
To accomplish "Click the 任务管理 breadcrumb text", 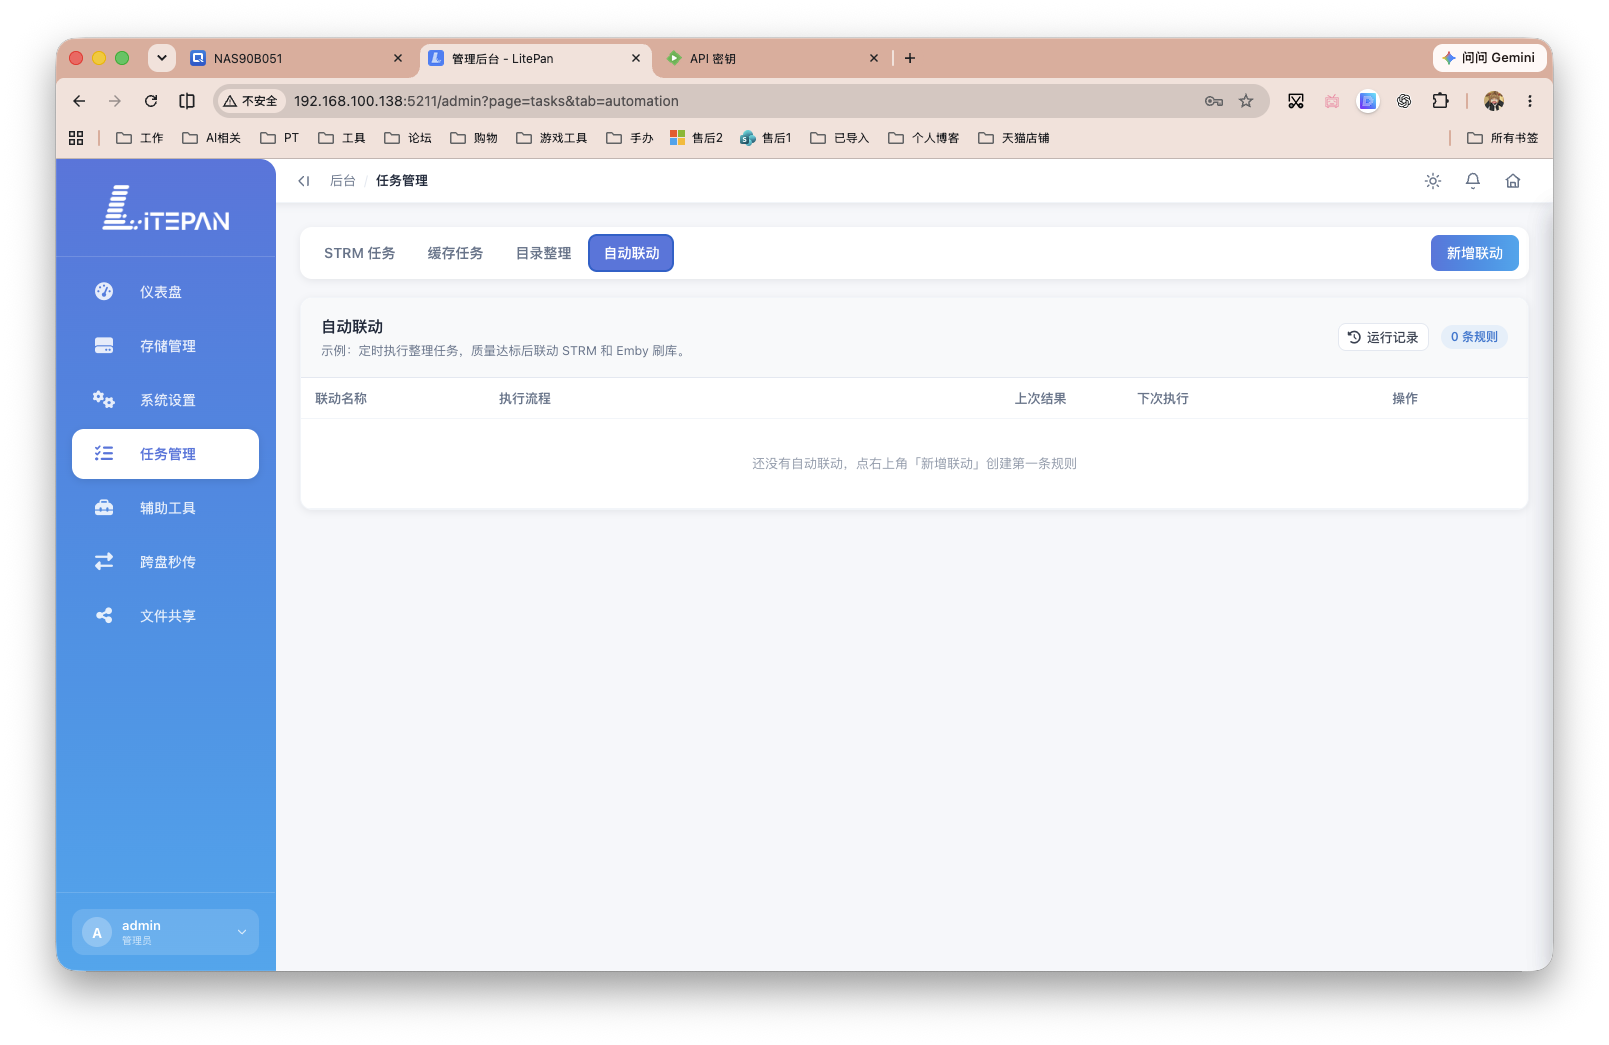I will [402, 181].
